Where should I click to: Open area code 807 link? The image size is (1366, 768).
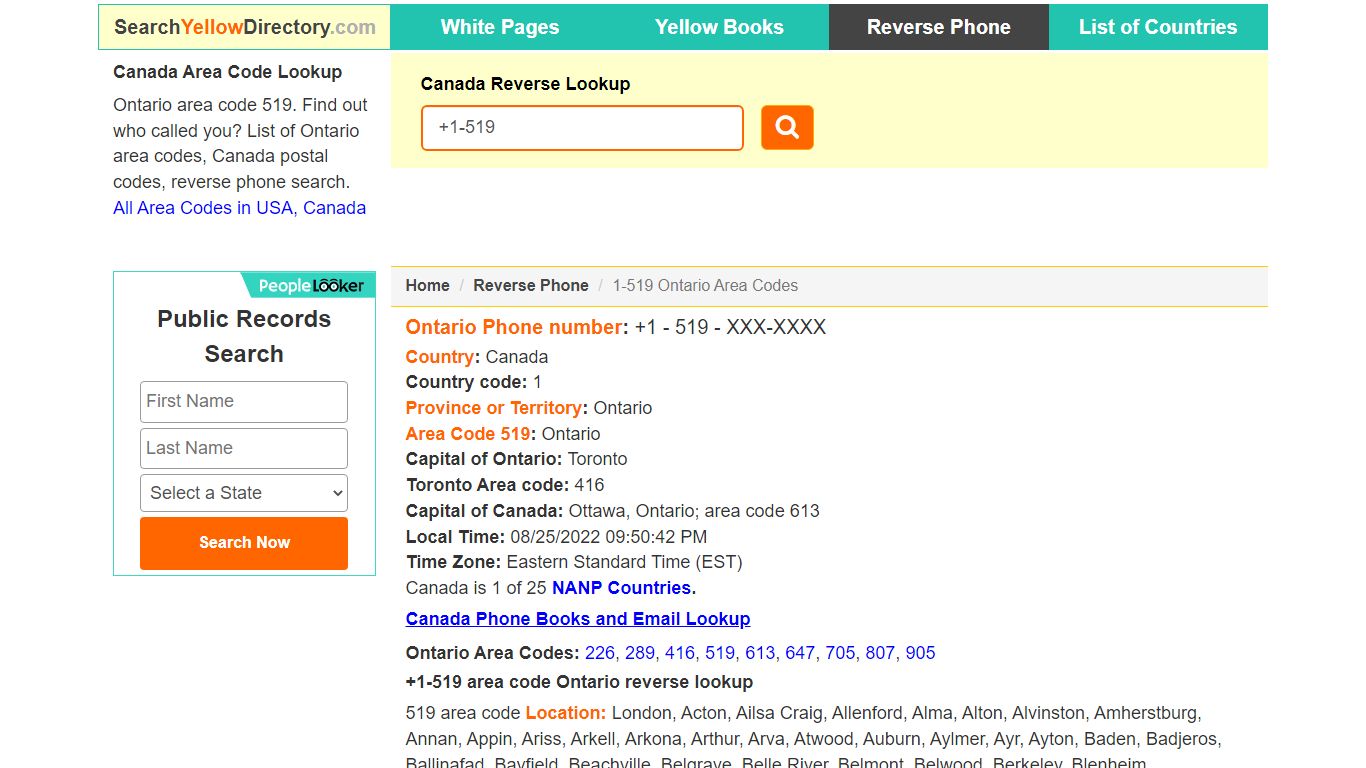tap(880, 653)
